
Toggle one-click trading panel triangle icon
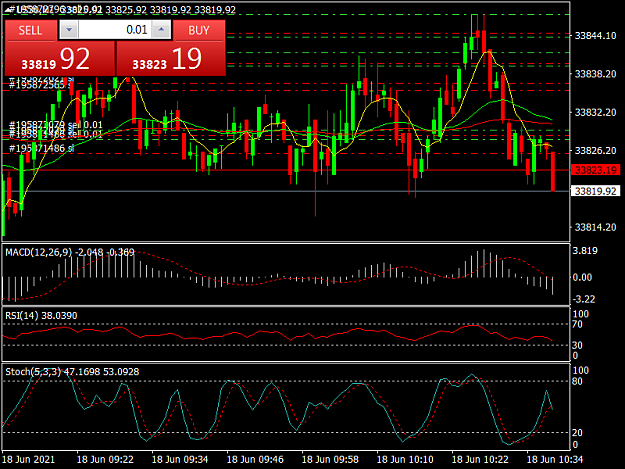tap(9, 9)
